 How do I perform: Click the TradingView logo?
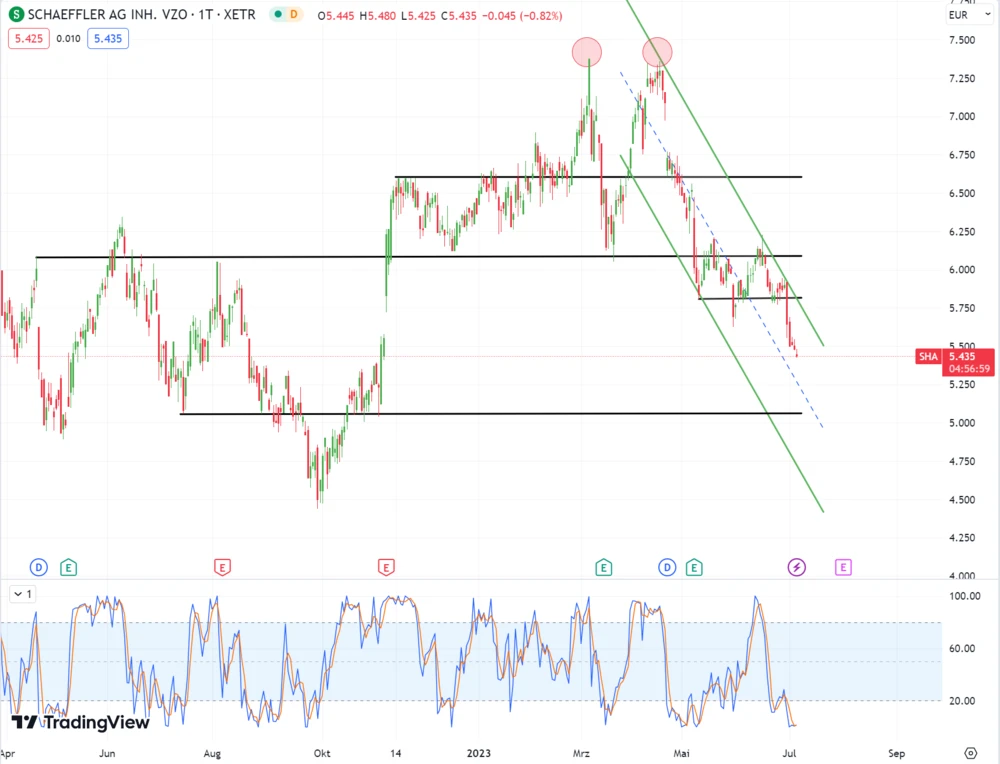tap(80, 722)
